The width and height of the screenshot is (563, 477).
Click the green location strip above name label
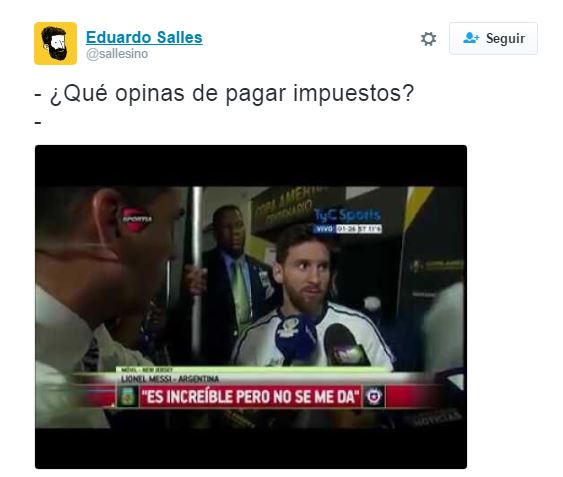tap(251, 370)
